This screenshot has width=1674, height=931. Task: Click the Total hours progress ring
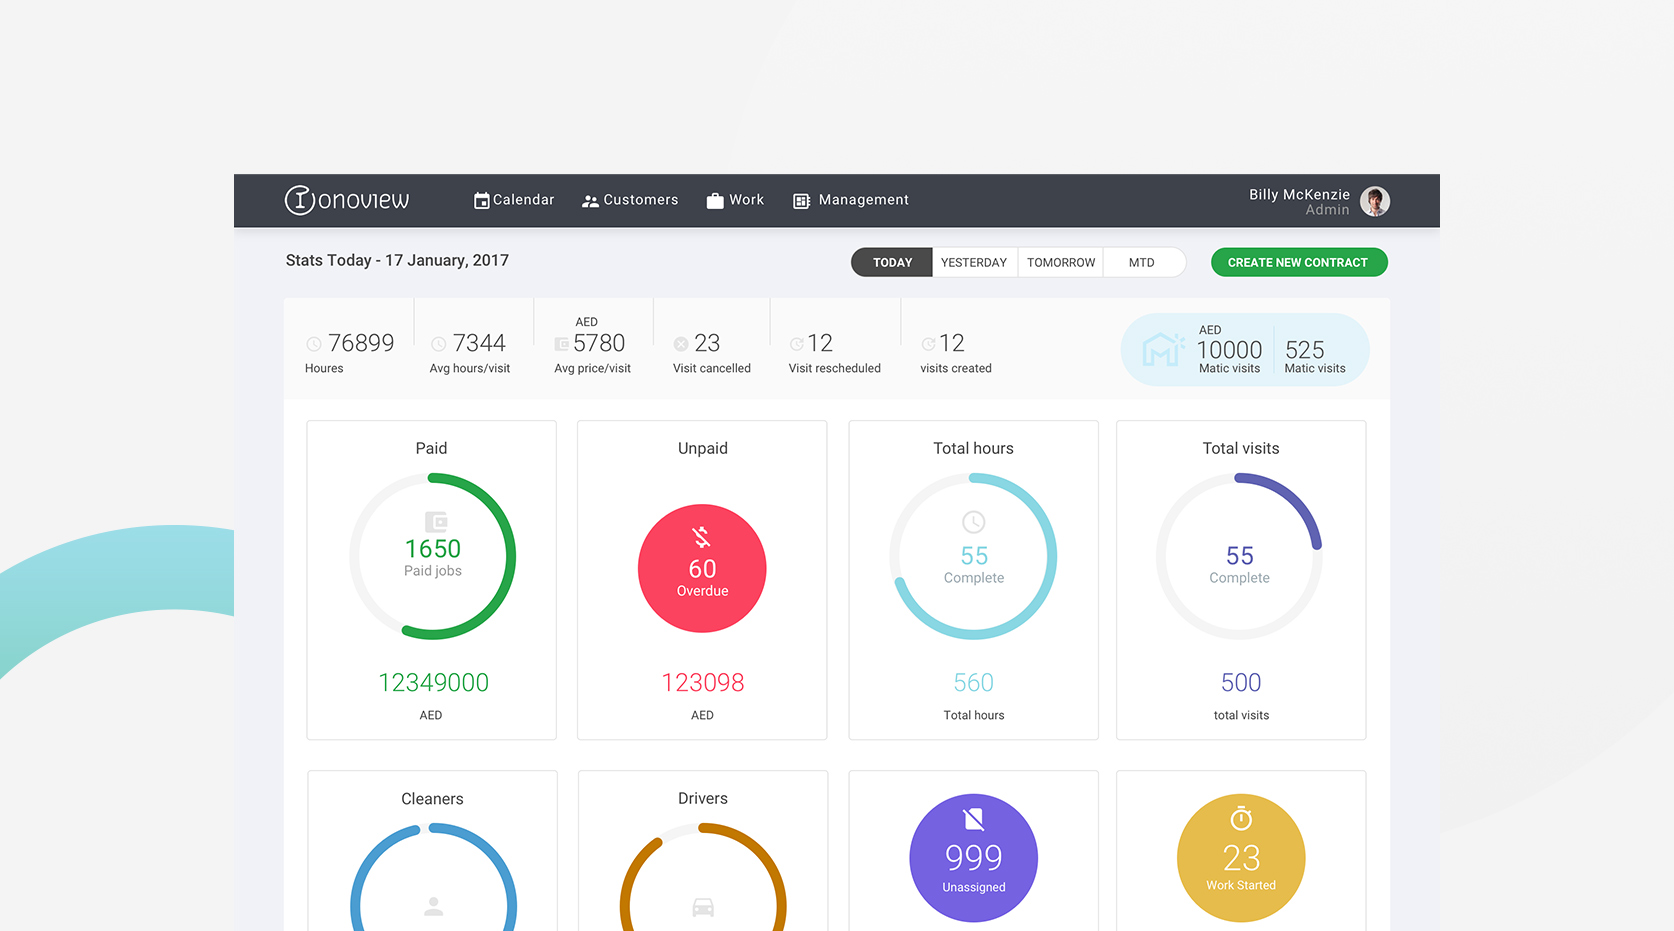pos(973,556)
